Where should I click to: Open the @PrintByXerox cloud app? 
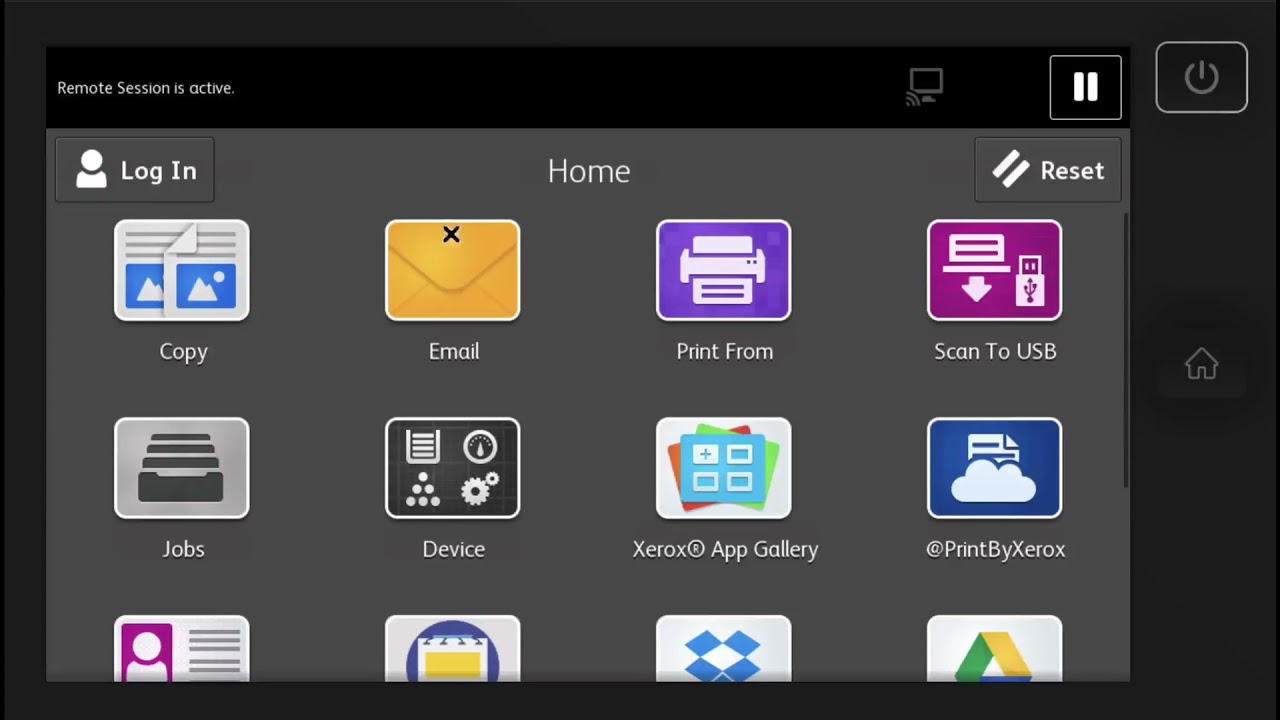coord(995,468)
